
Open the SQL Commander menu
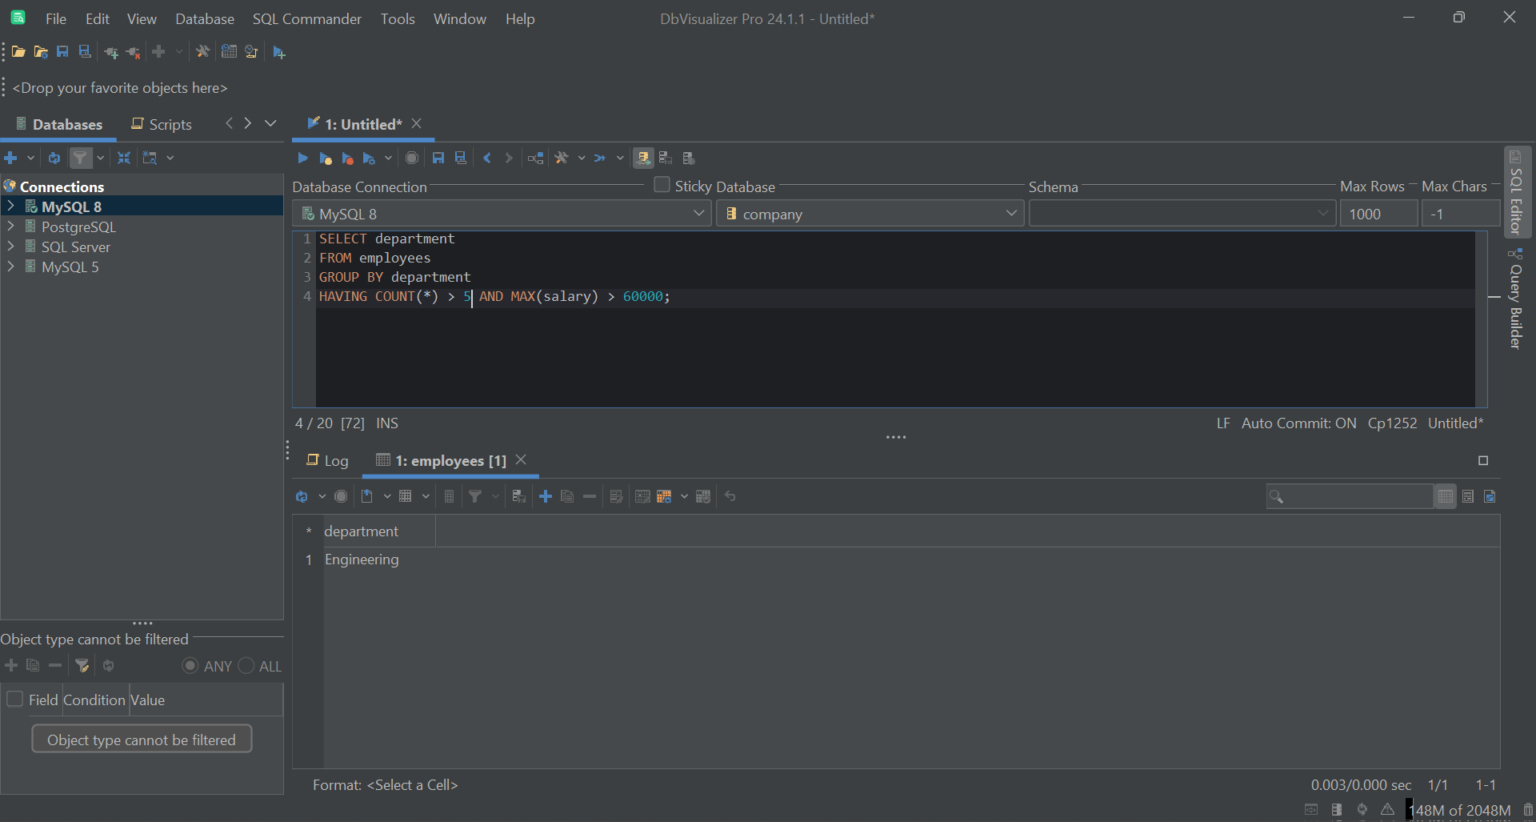tap(306, 18)
